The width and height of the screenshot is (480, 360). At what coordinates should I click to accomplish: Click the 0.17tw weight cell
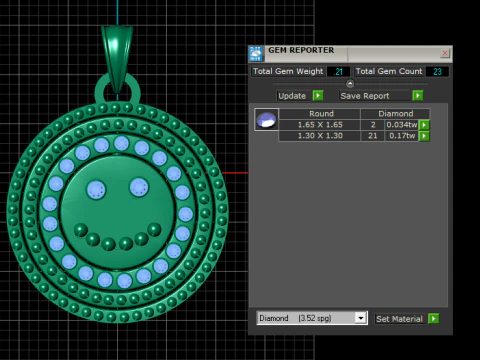coord(402,136)
